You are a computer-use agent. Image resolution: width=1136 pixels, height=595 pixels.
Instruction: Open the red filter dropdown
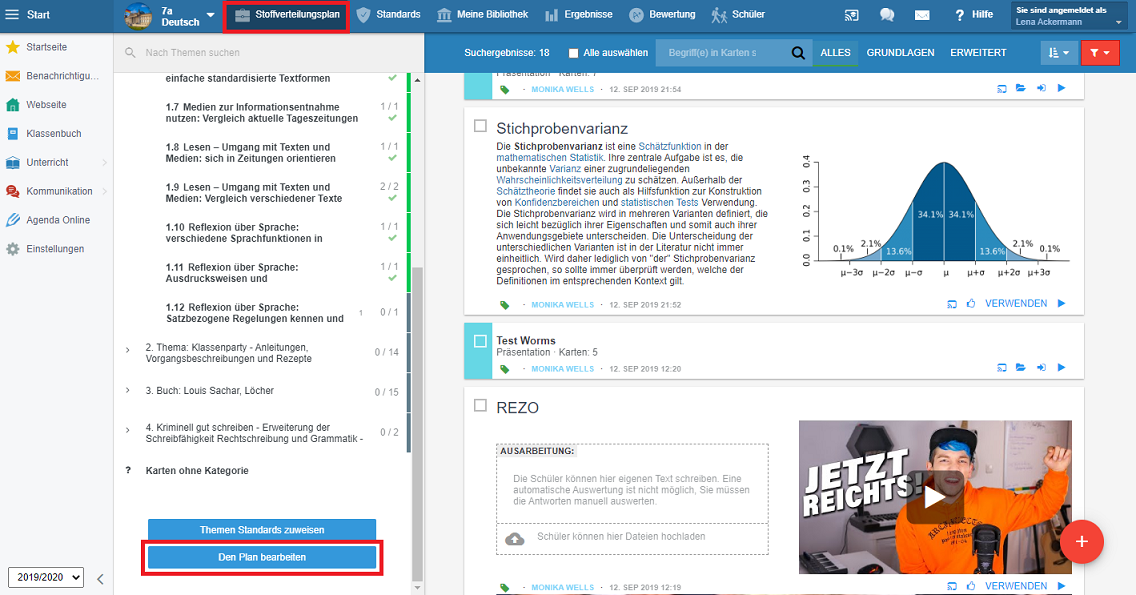[1100, 53]
